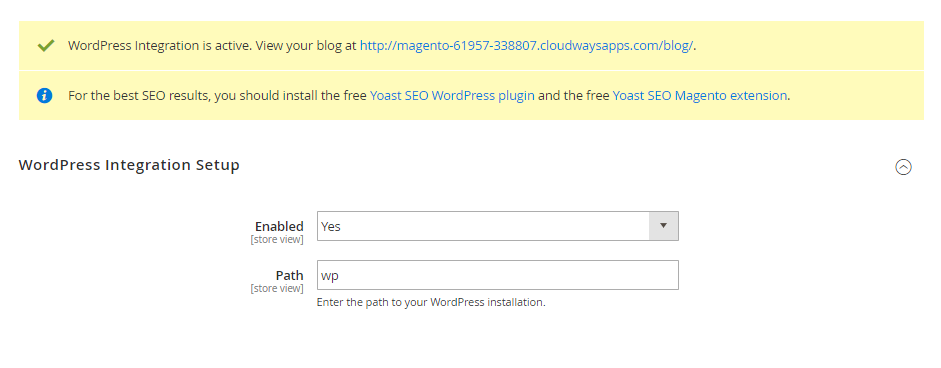Image resolution: width=941 pixels, height=368 pixels.
Task: Click the WordPress Integration Setup heading
Action: pyautogui.click(x=129, y=165)
